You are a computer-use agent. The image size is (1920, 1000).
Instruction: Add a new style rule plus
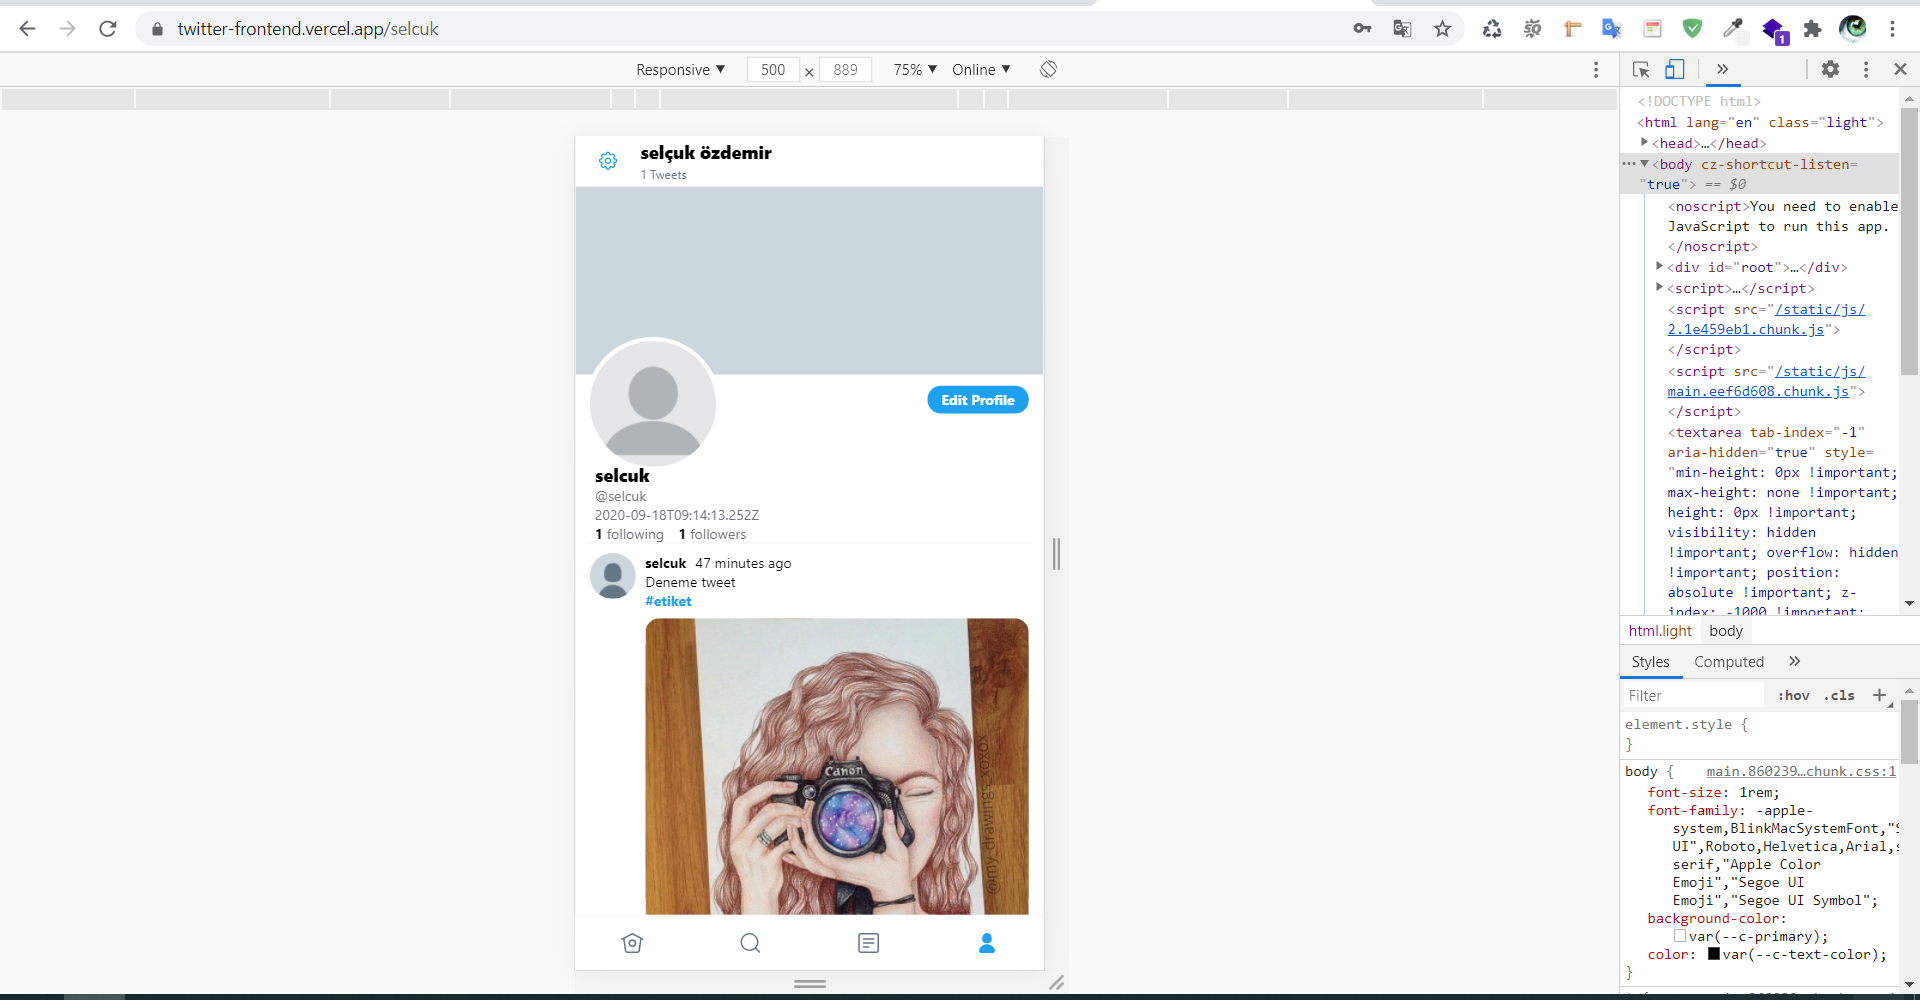[x=1879, y=695]
